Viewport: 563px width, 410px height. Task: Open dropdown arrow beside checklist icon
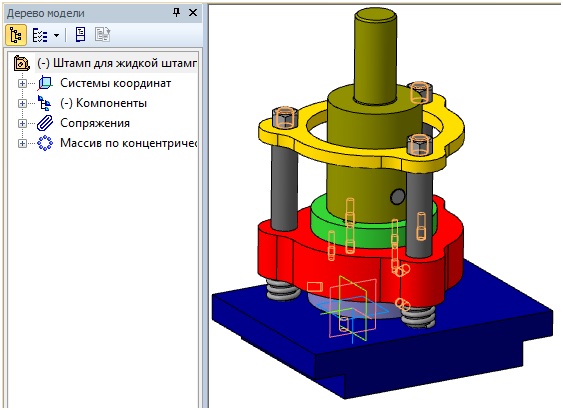[x=56, y=36]
